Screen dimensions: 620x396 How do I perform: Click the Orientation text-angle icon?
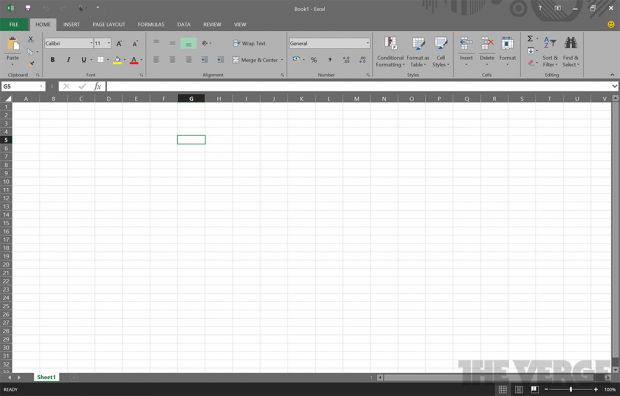tap(205, 43)
